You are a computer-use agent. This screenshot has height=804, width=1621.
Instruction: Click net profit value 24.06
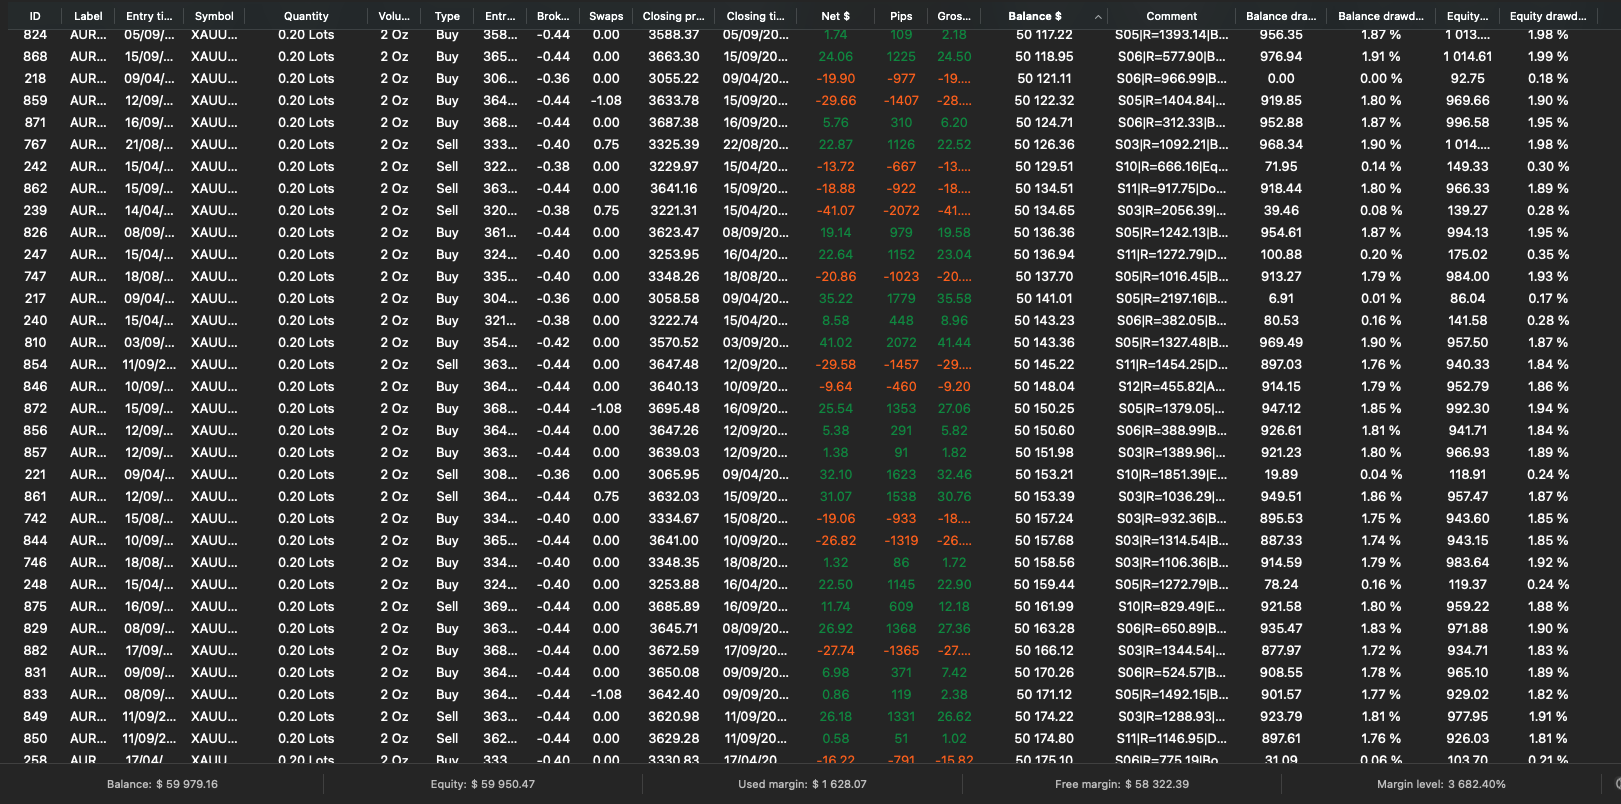[x=835, y=57]
